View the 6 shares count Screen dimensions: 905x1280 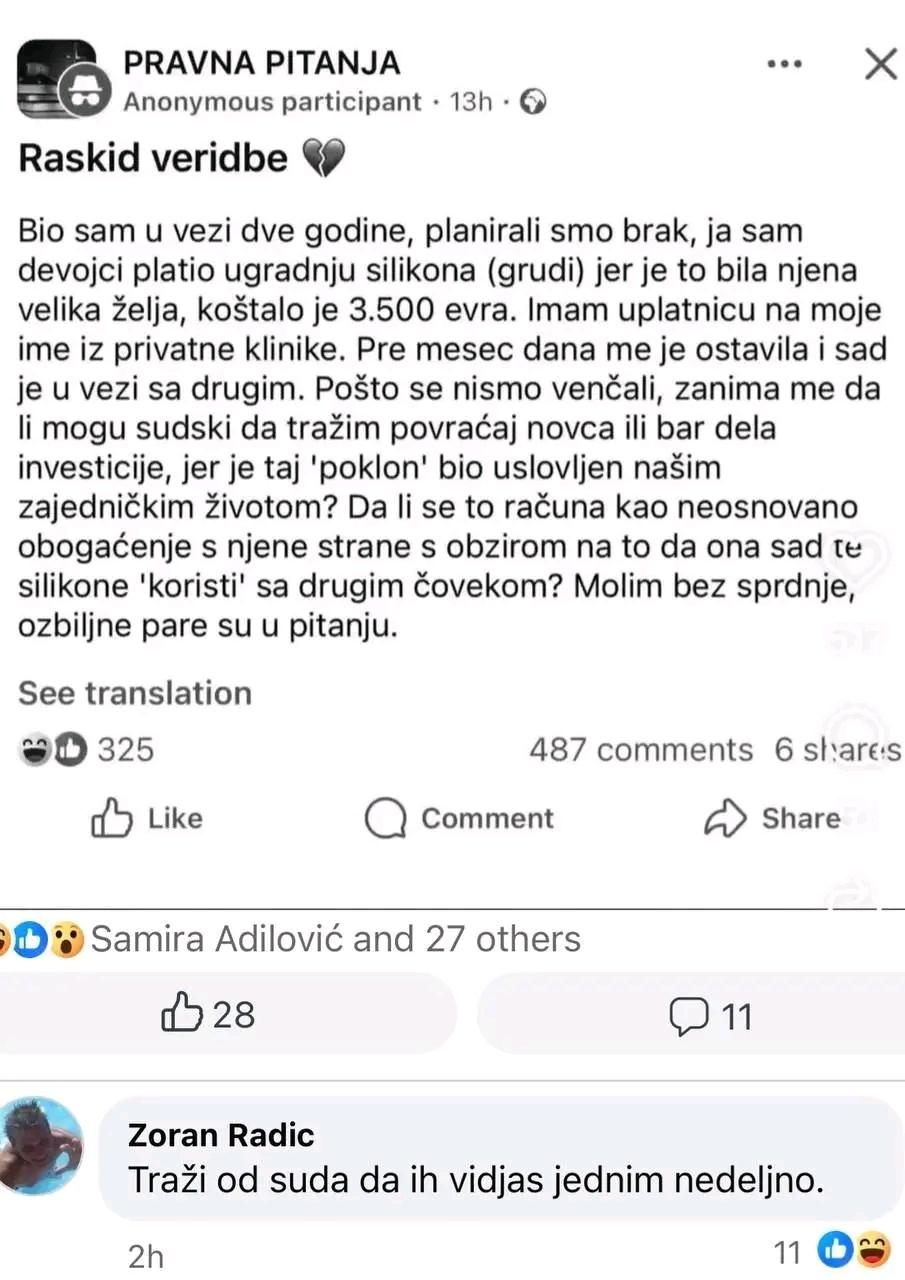coord(838,750)
